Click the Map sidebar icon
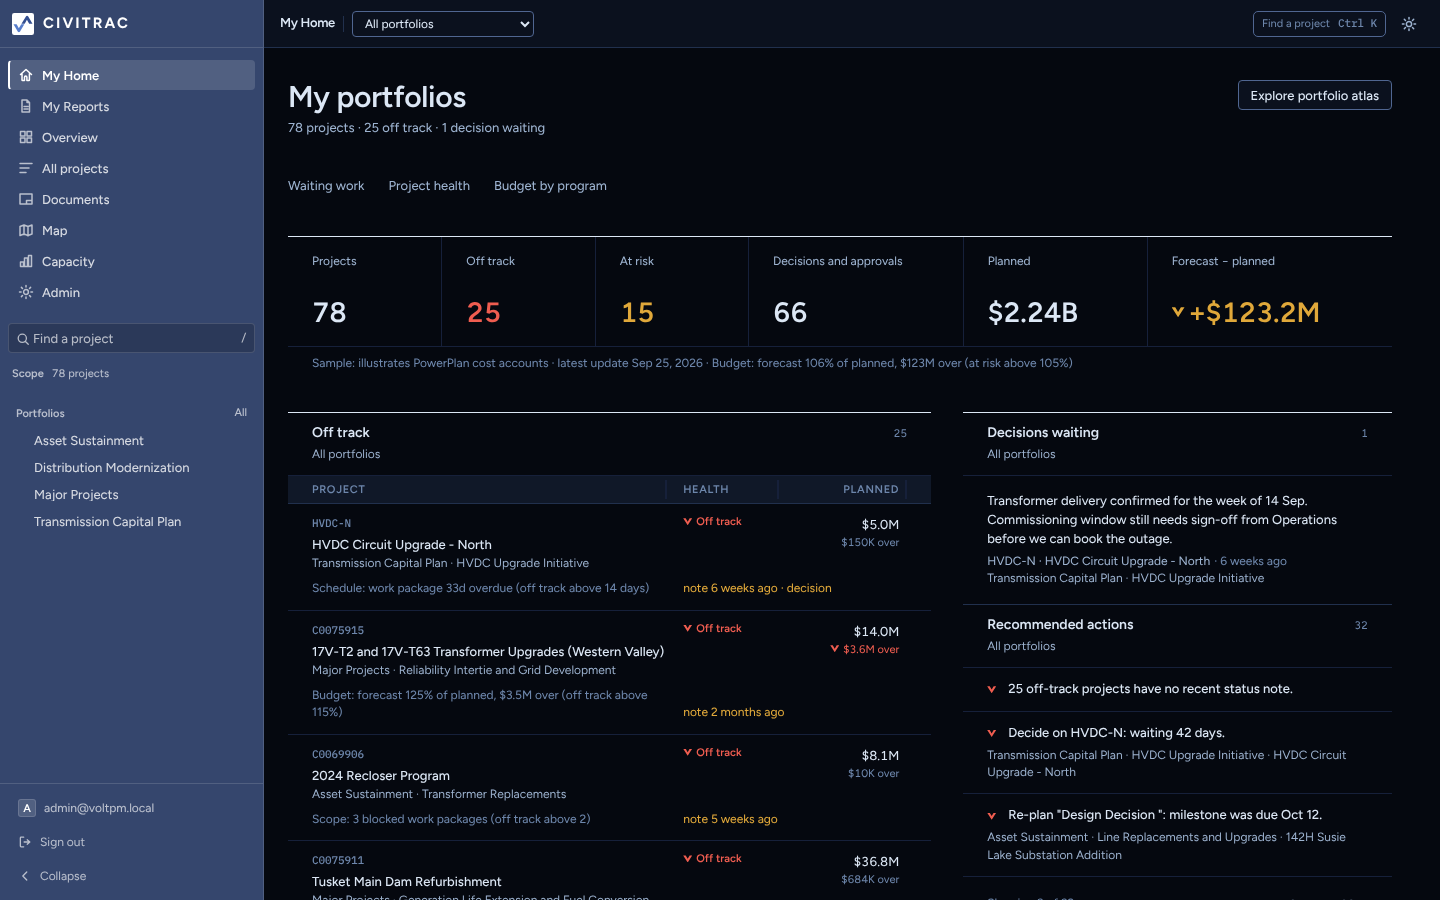This screenshot has height=900, width=1440. pos(26,230)
